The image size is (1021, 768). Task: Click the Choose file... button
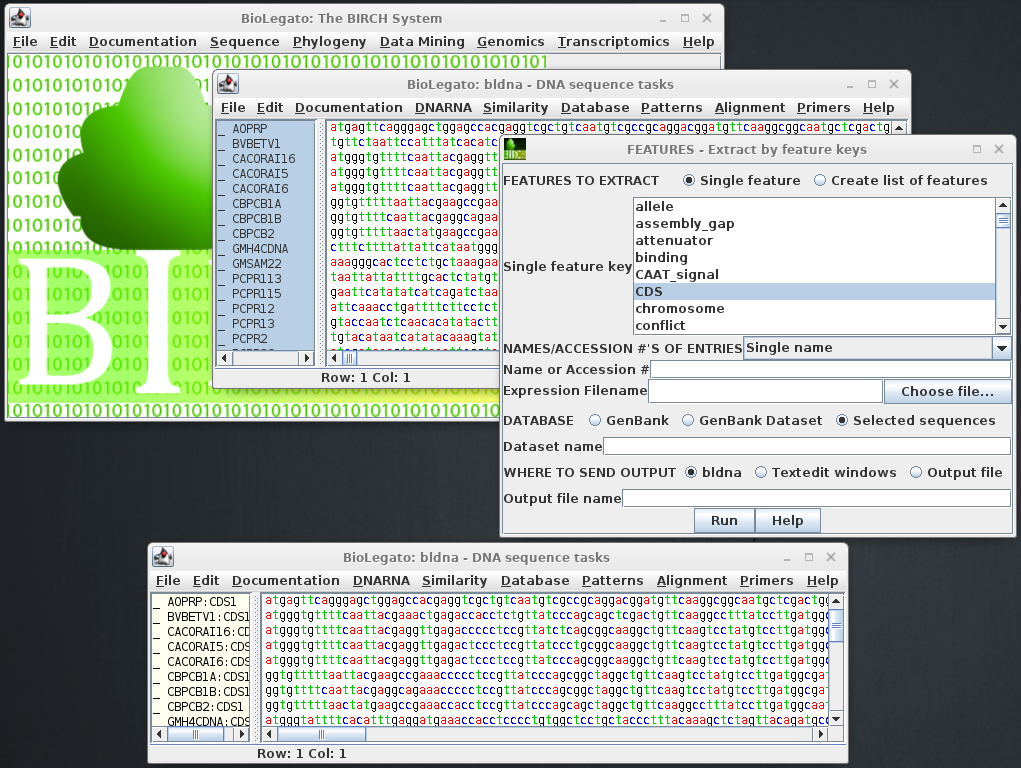(x=947, y=391)
